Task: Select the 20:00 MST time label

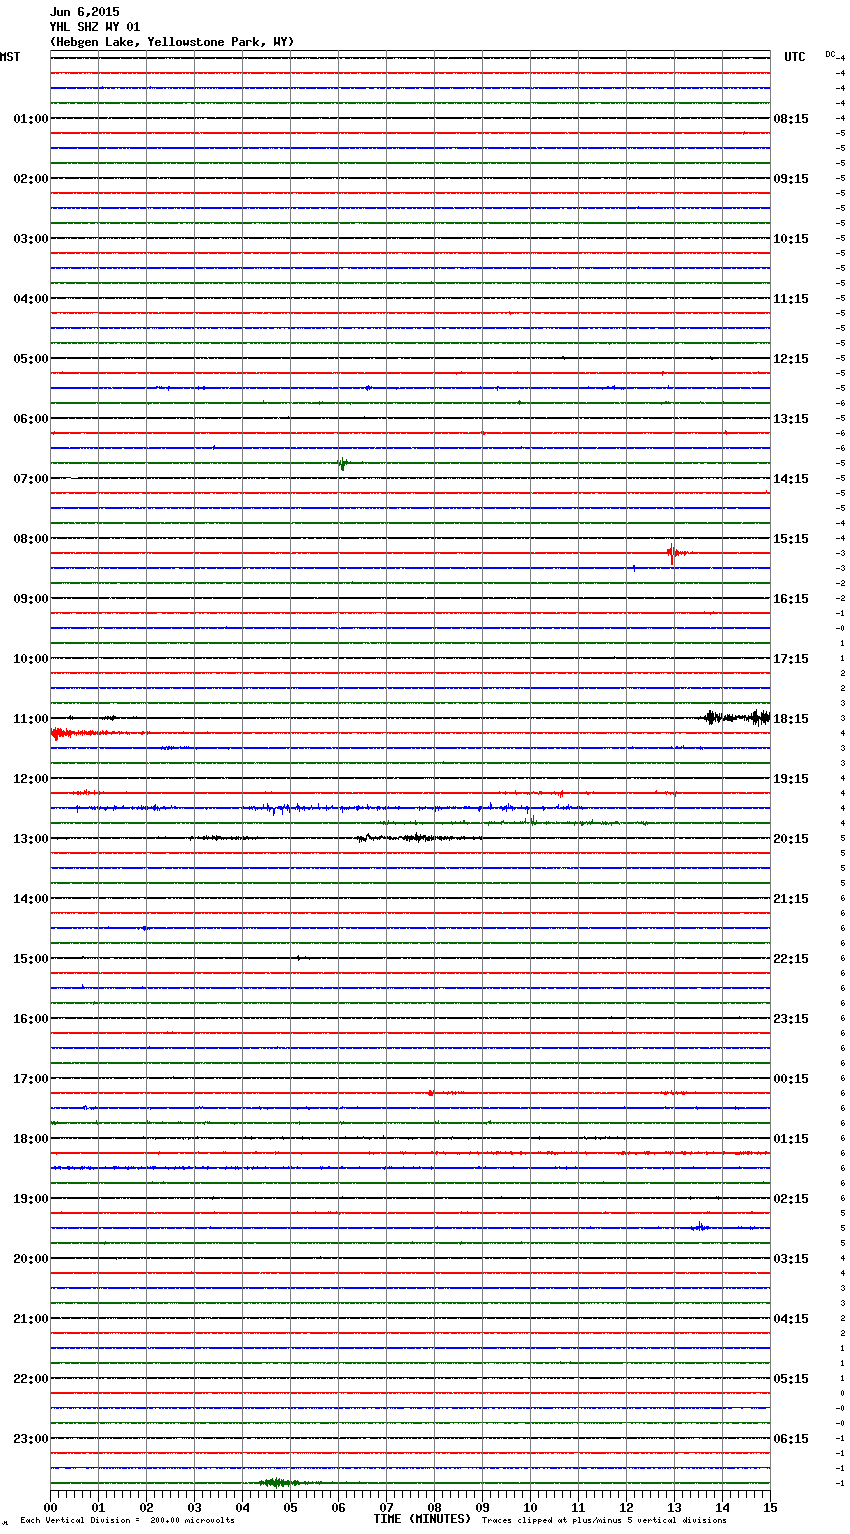Action: 31,1259
